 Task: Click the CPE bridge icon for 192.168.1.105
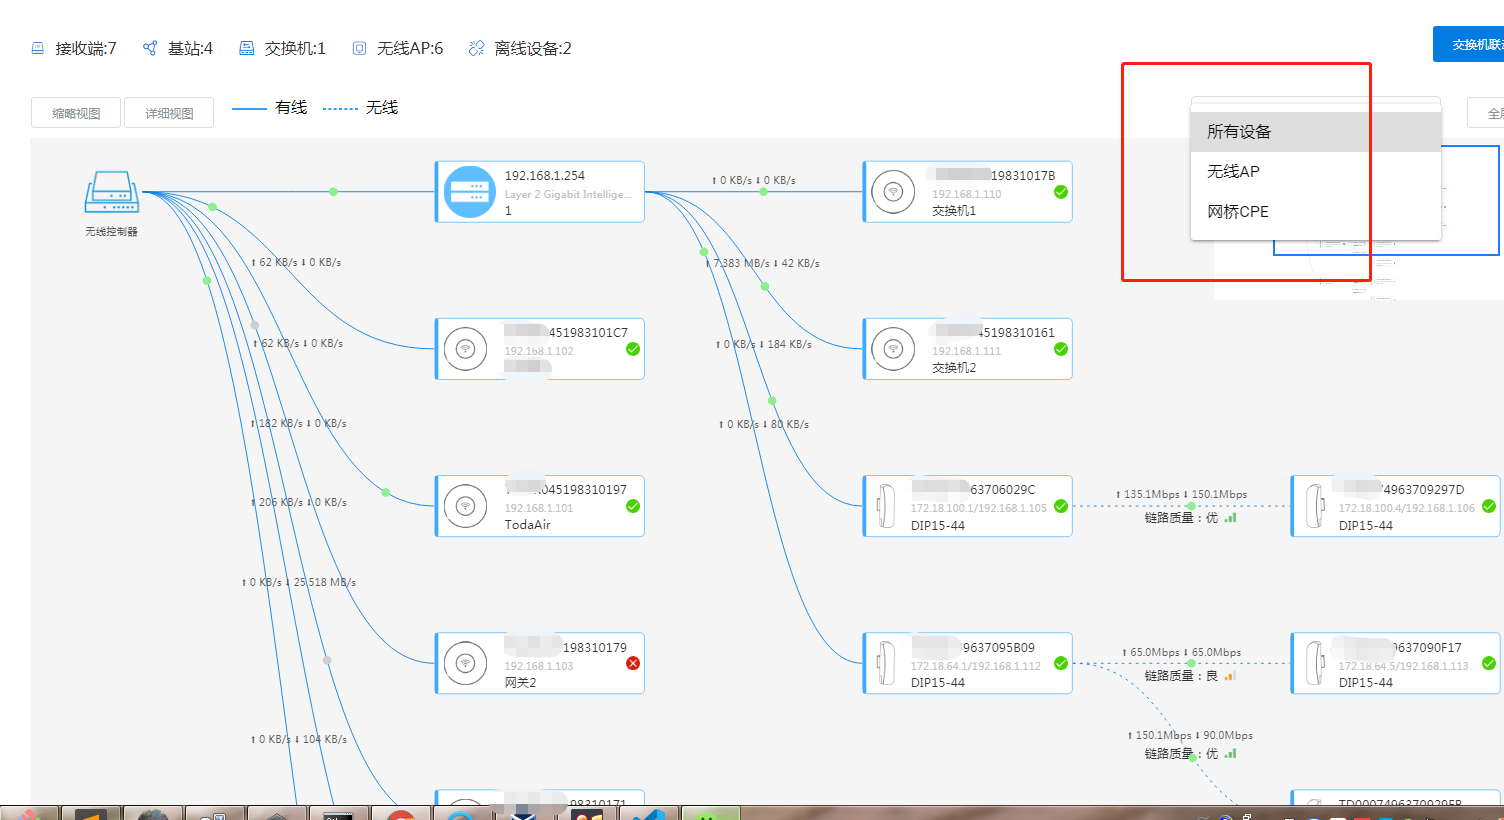click(886, 506)
